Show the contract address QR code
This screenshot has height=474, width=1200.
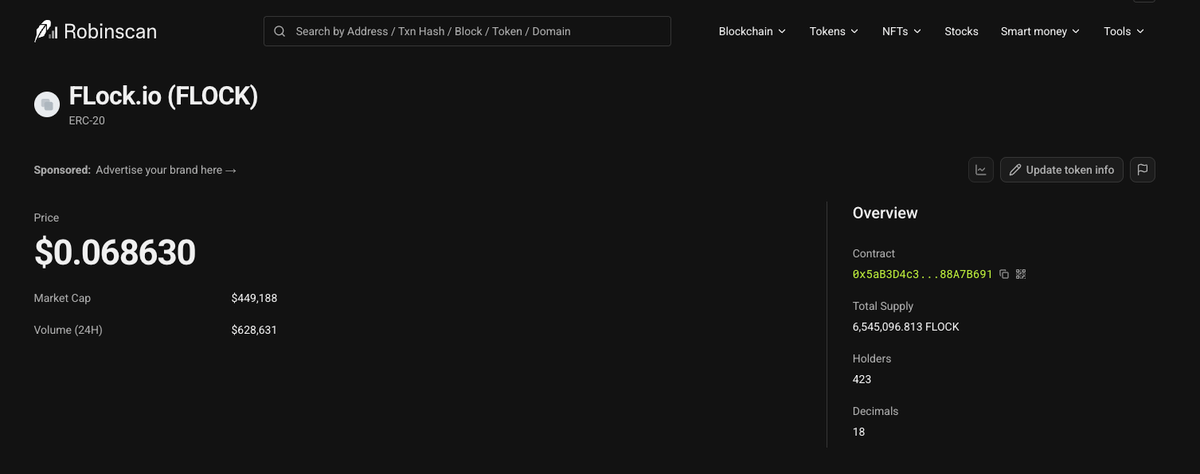[1021, 274]
